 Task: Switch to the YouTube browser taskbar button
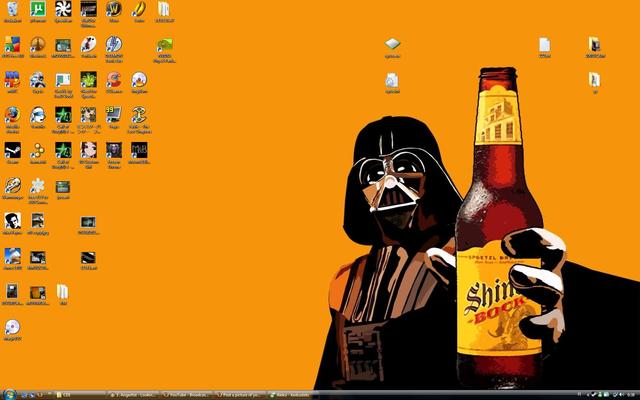[x=186, y=395]
